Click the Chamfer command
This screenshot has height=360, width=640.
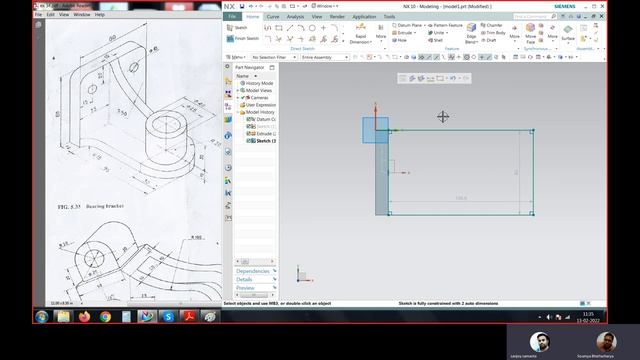pyautogui.click(x=491, y=25)
